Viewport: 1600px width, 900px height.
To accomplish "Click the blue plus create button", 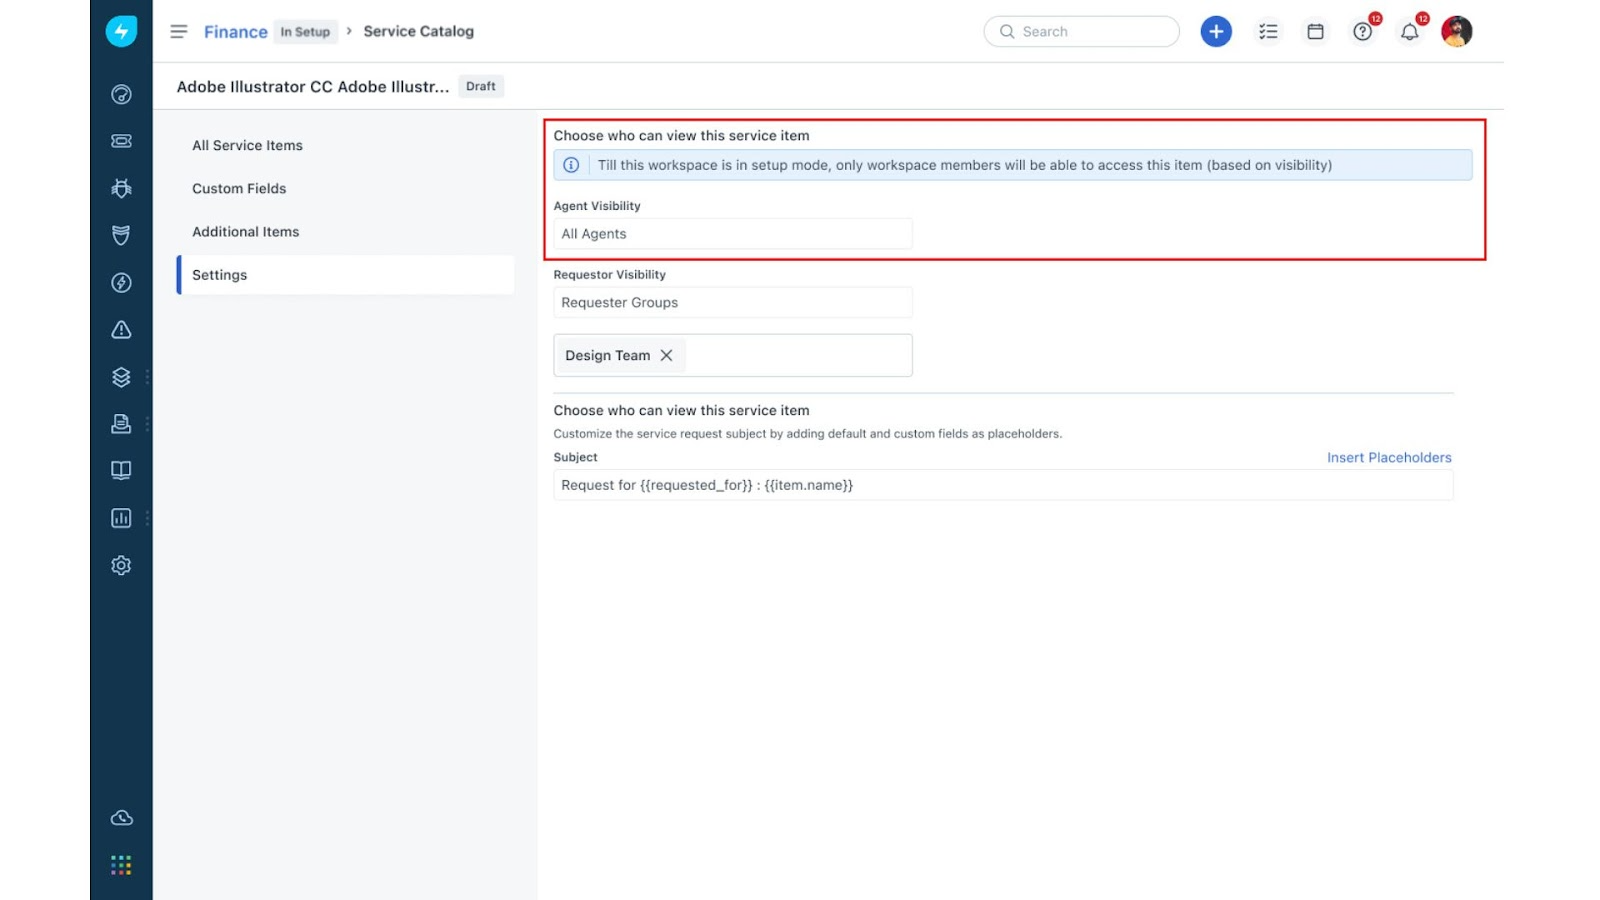I will [x=1216, y=32].
